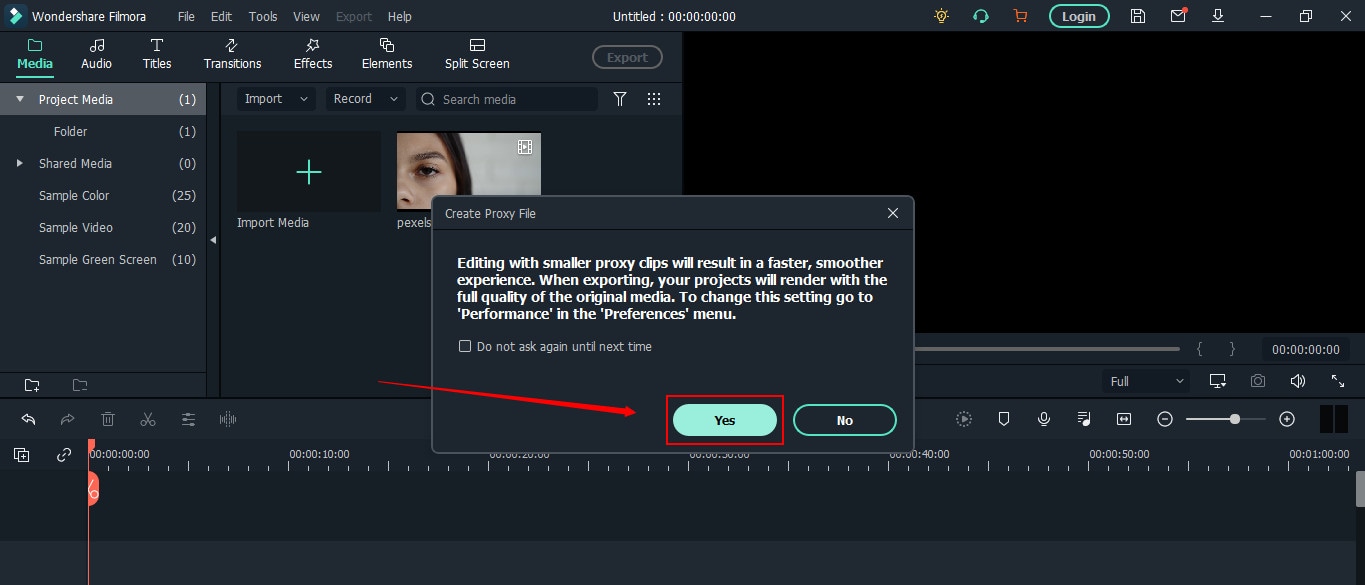
Task: Zoom in timeline with plus icon
Action: pos(1287,420)
